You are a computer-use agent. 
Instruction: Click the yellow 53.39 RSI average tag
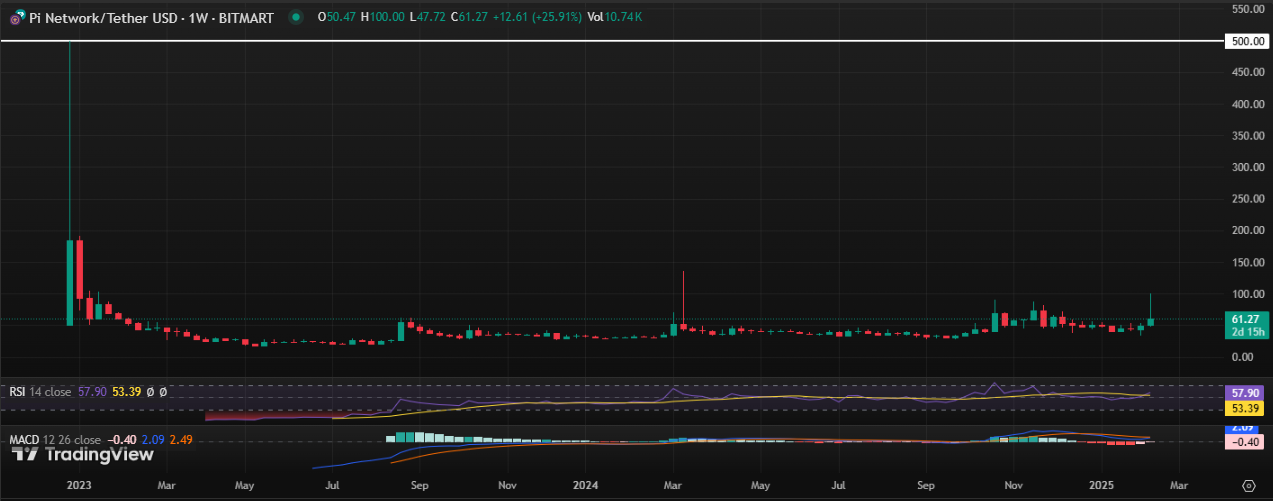(x=1243, y=409)
